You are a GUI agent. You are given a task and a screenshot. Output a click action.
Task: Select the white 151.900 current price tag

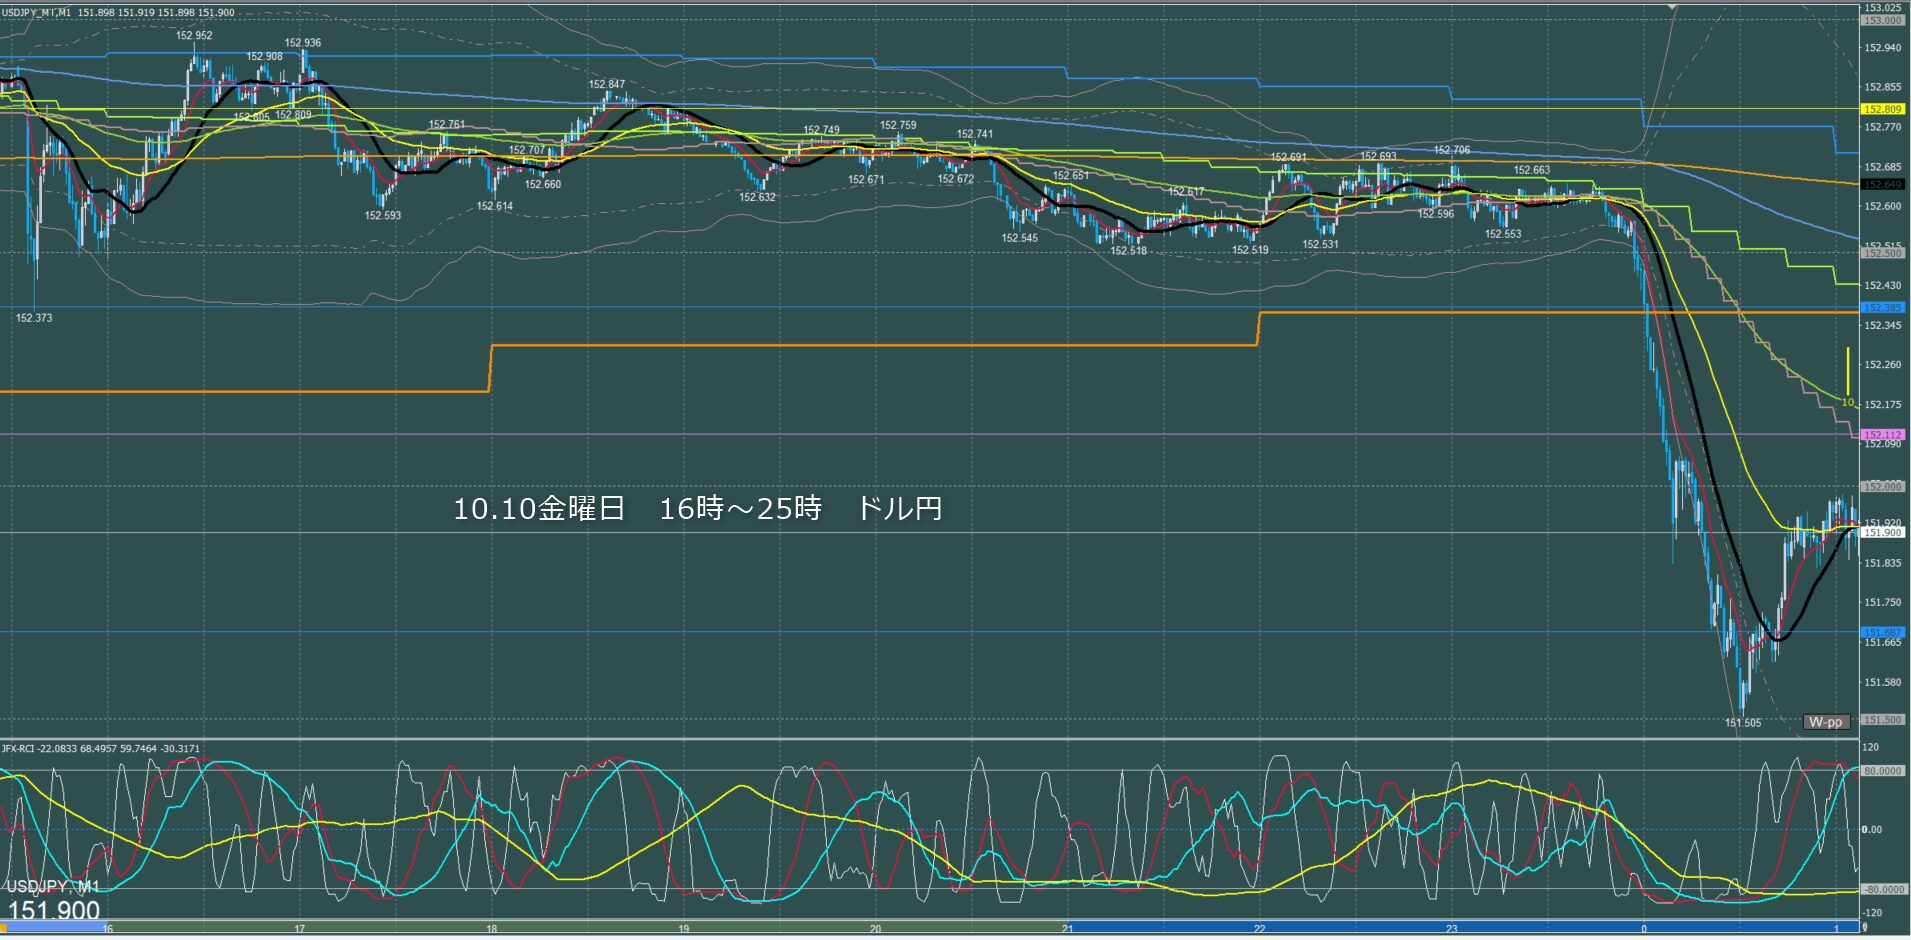1881,533
